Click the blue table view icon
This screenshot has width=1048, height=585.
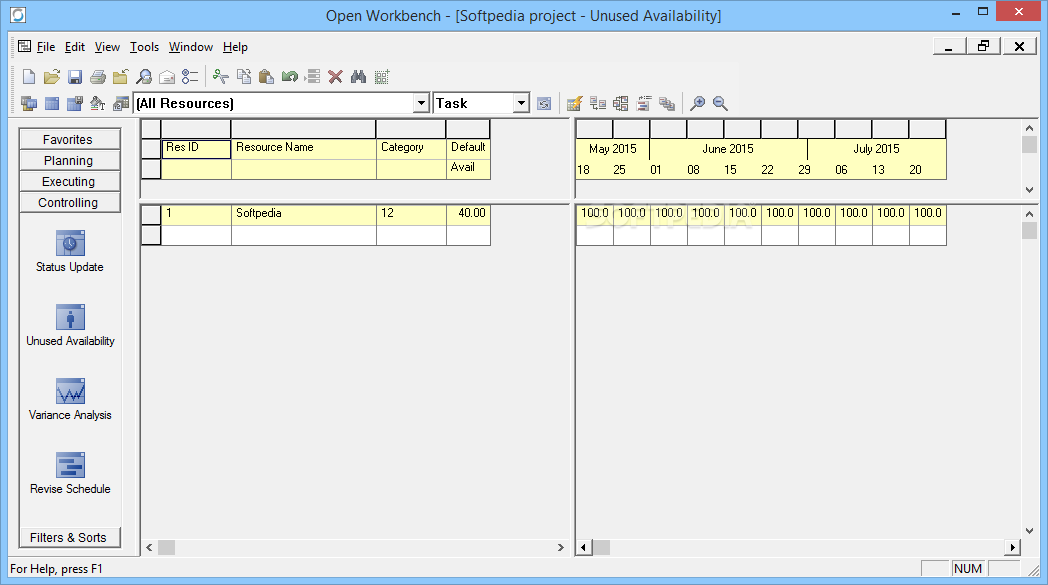point(51,104)
